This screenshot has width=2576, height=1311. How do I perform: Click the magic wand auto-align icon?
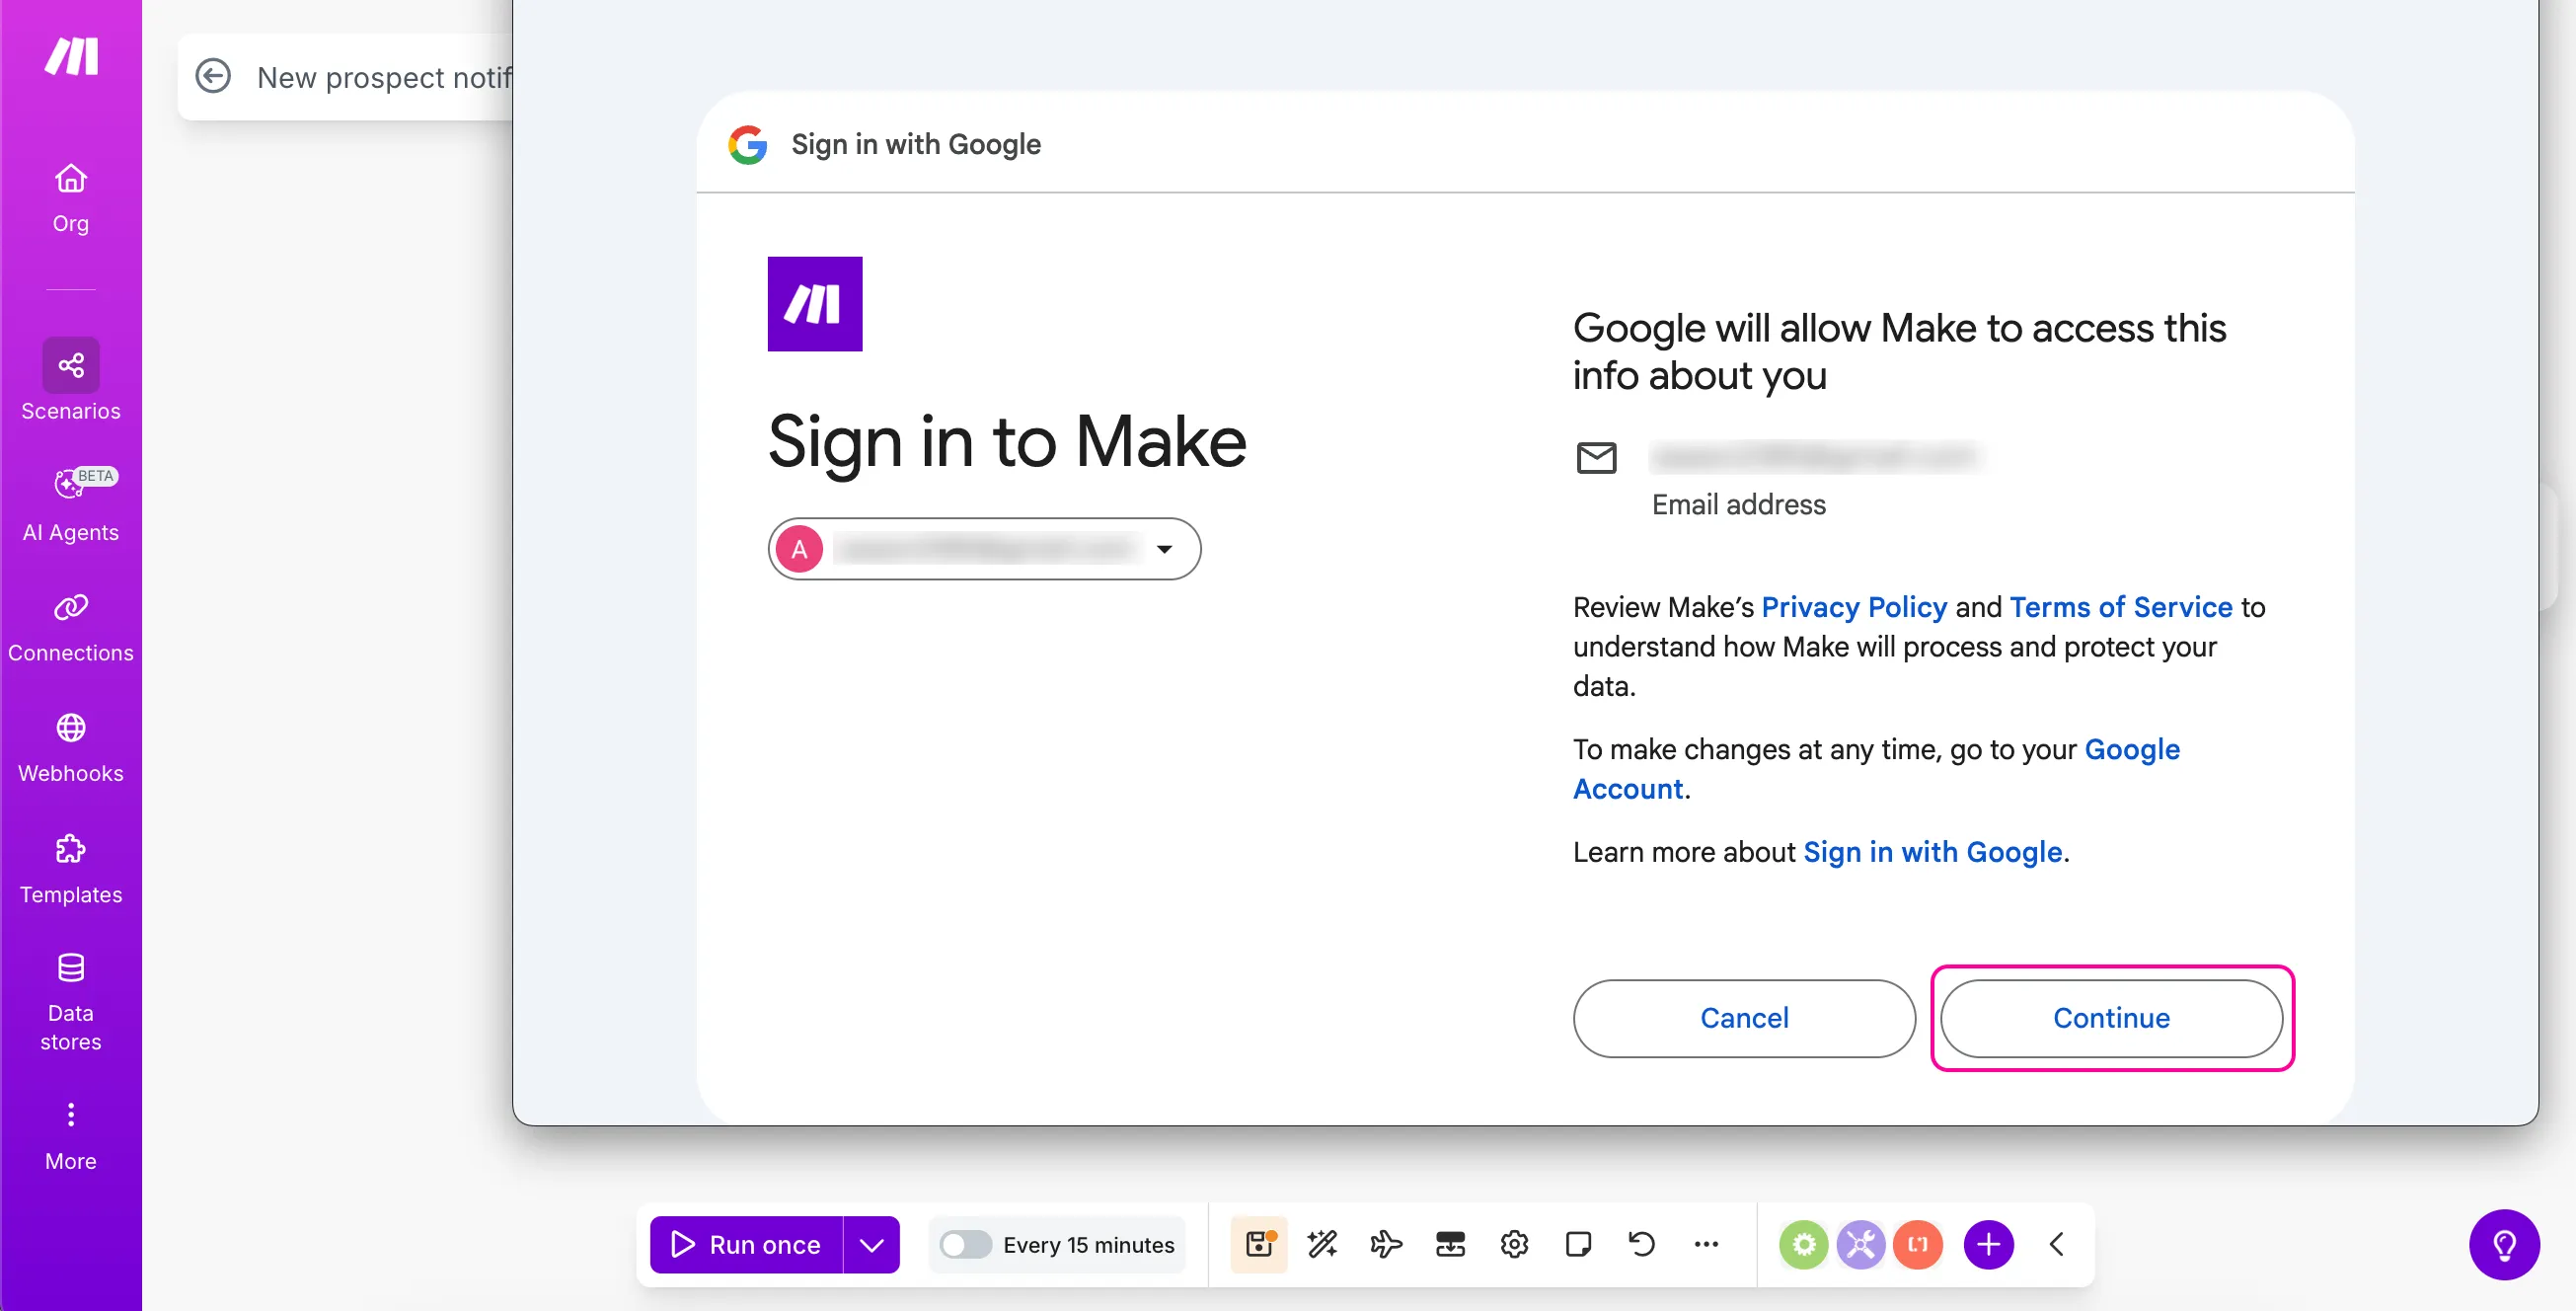tap(1322, 1244)
